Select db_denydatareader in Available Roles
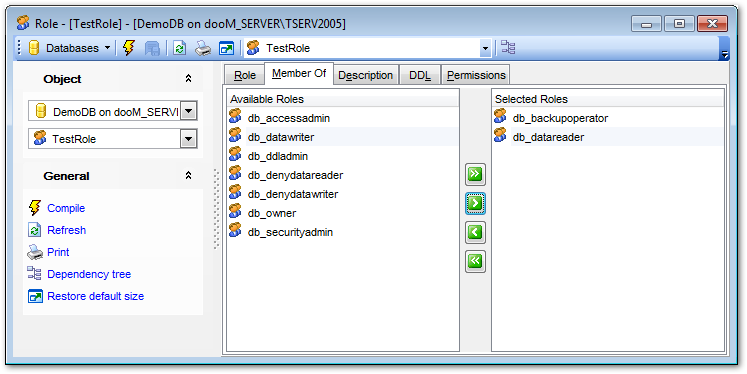 tap(295, 175)
